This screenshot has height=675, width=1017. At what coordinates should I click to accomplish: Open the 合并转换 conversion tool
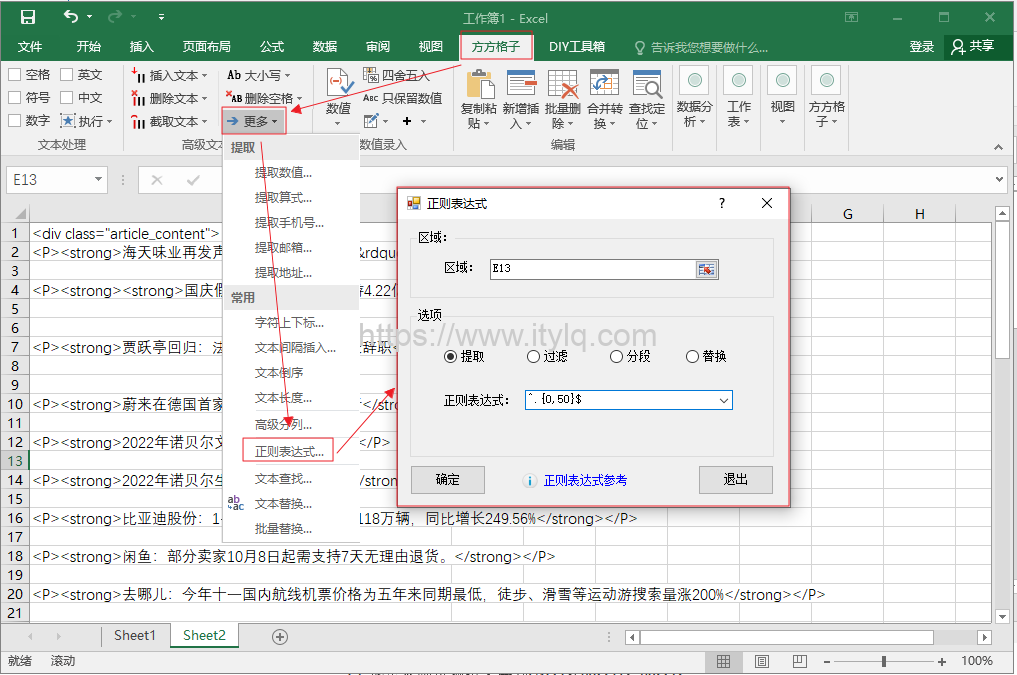click(602, 98)
